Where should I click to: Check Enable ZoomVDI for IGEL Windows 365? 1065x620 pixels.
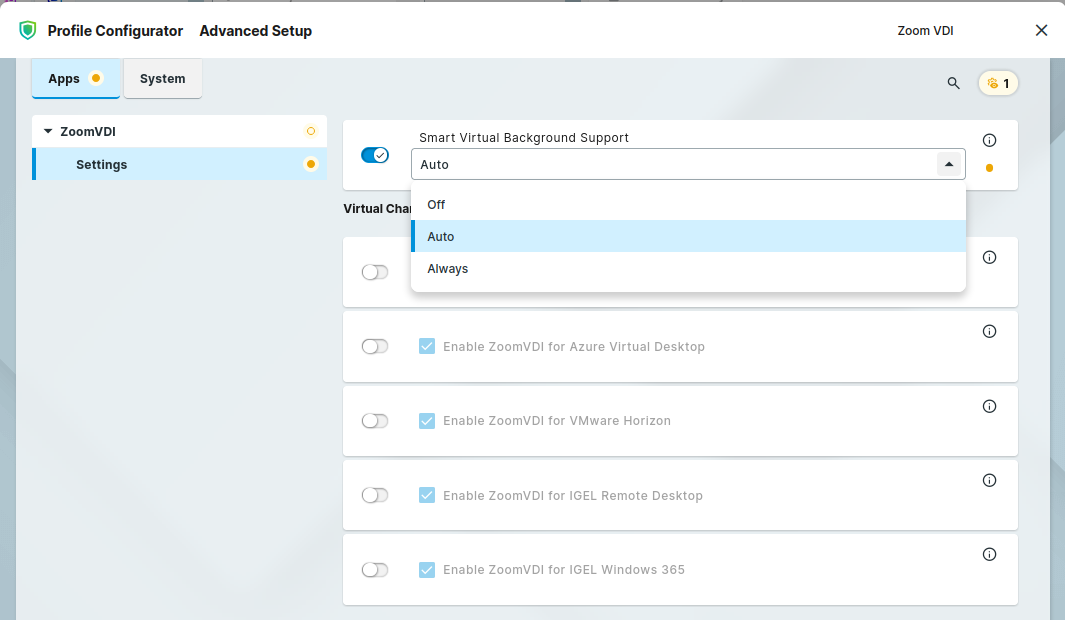427,570
